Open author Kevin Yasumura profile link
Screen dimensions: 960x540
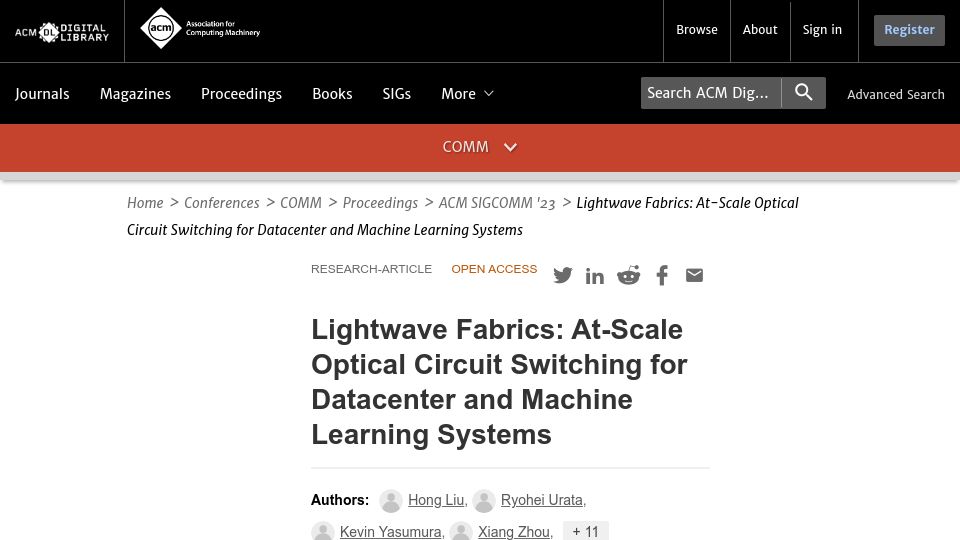click(391, 532)
